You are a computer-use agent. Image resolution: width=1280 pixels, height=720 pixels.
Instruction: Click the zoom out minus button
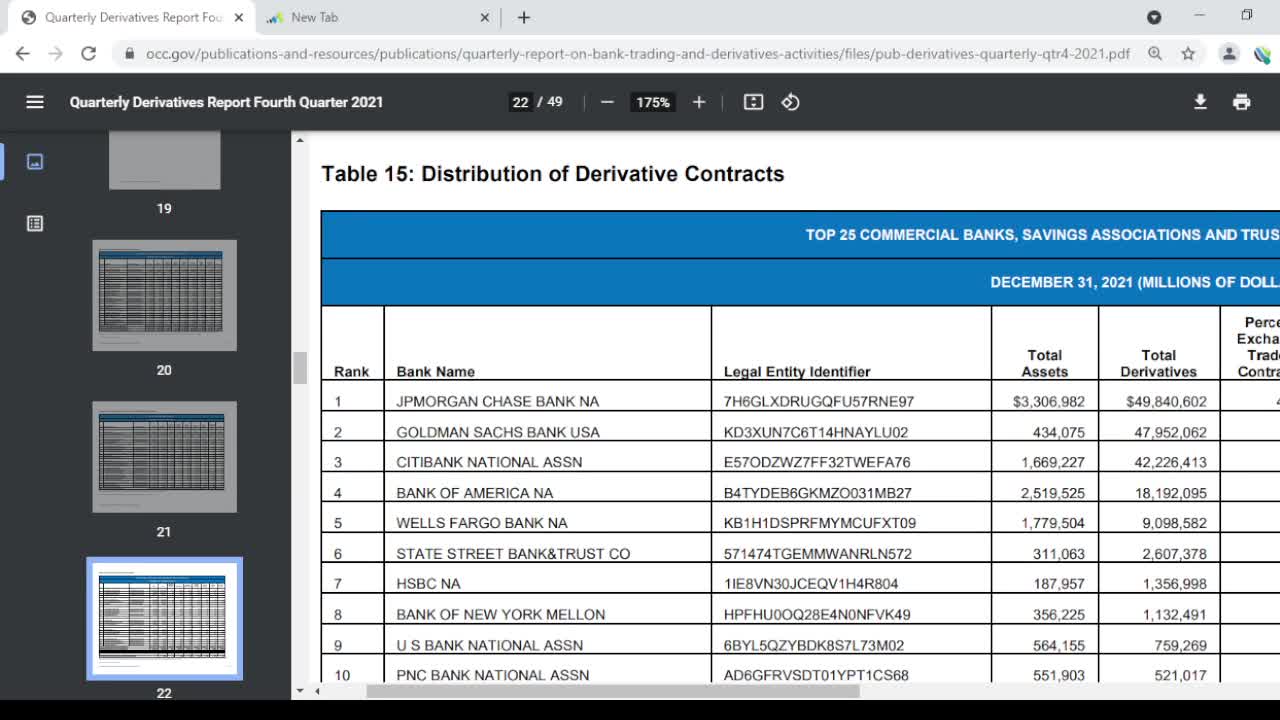[607, 102]
